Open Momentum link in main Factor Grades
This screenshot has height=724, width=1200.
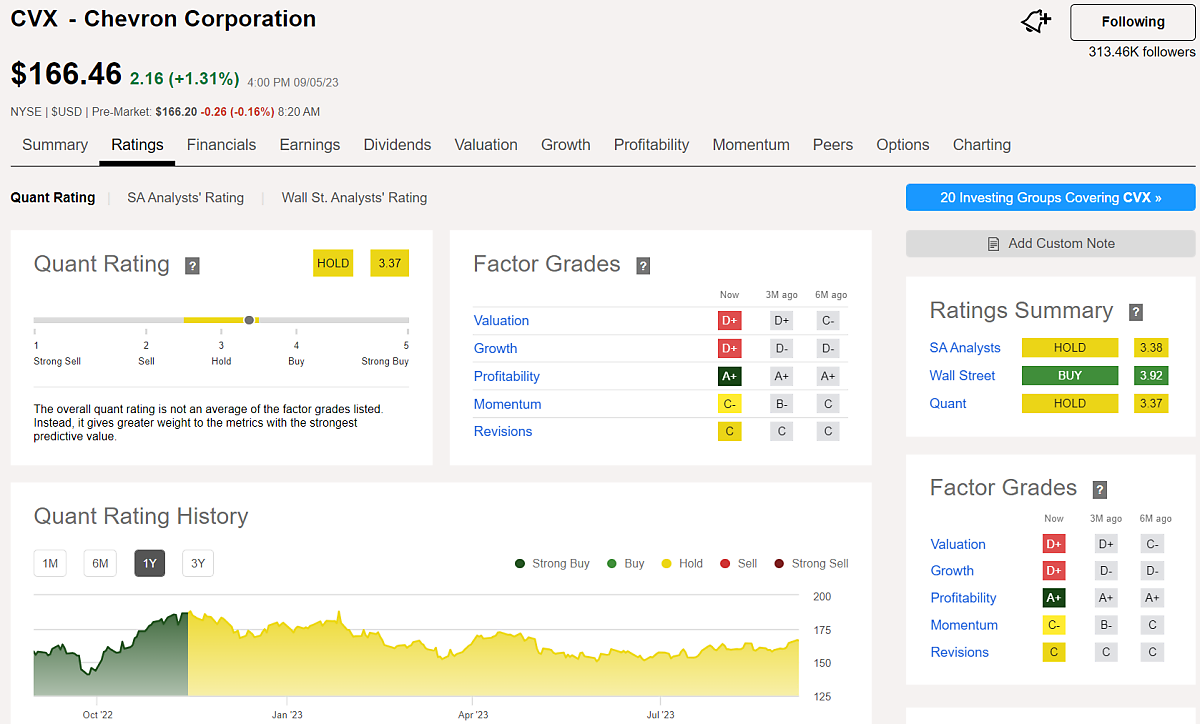[x=507, y=405]
